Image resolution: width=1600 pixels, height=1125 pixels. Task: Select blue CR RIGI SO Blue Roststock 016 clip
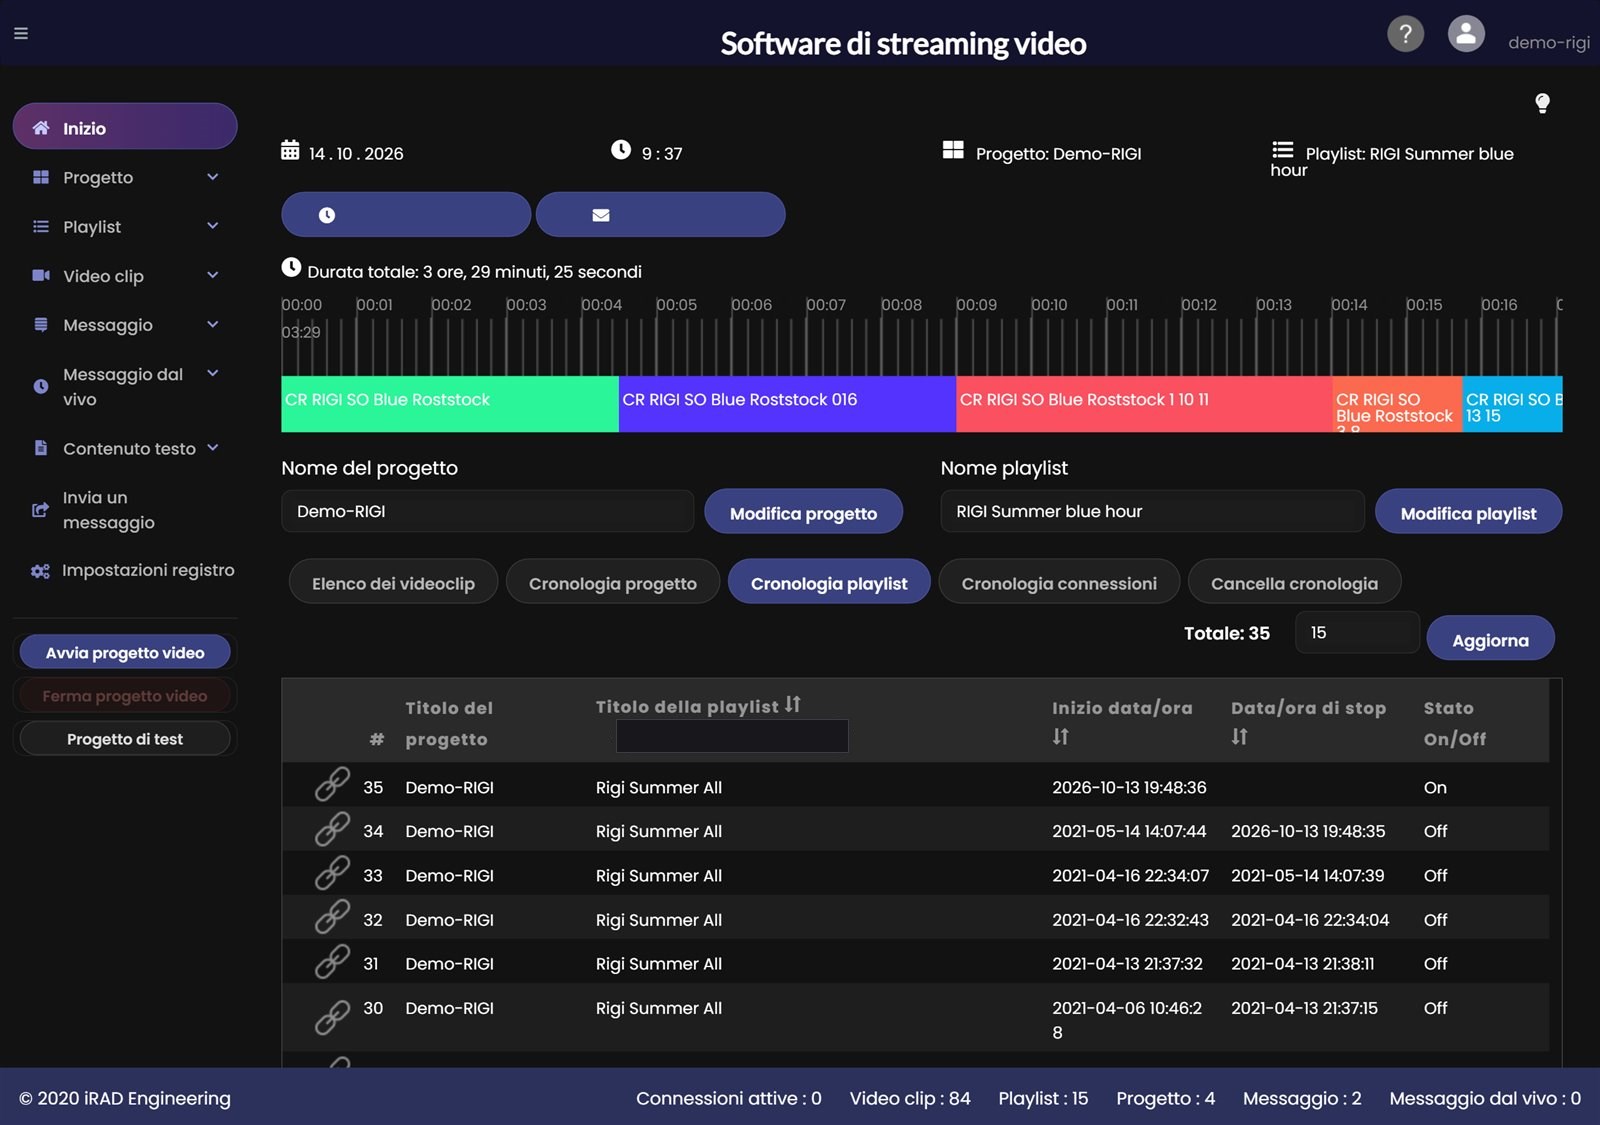click(788, 404)
